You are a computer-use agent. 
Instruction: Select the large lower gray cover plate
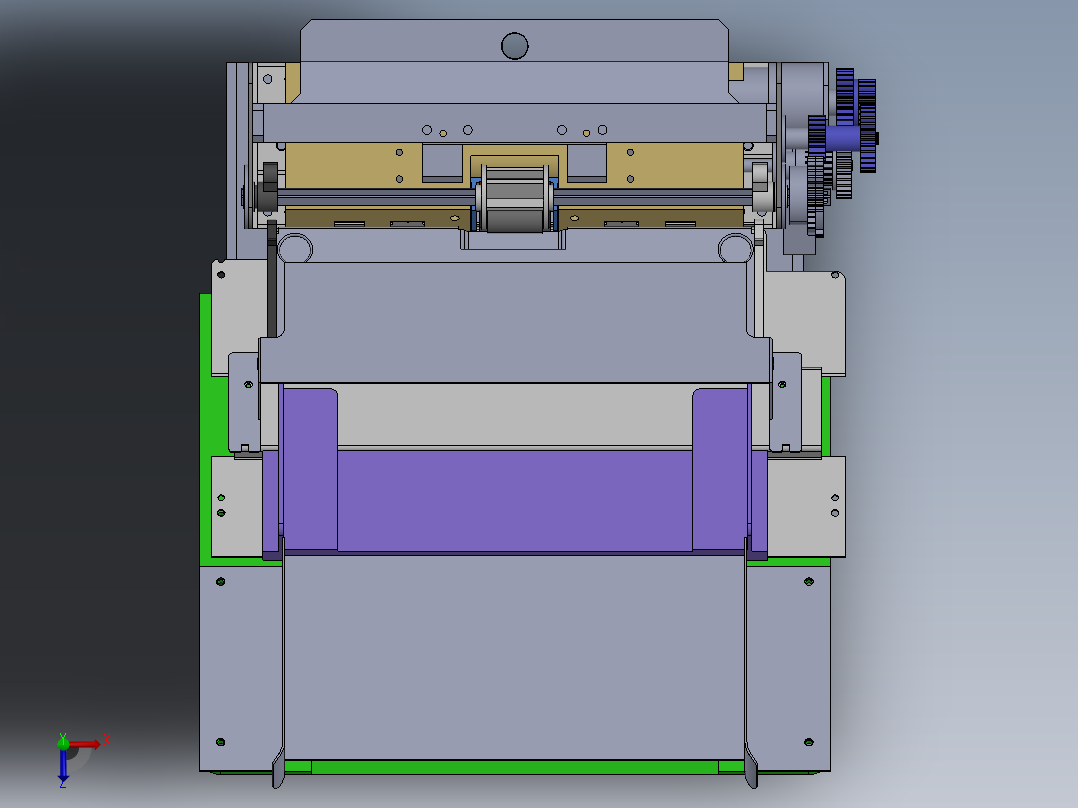(x=514, y=657)
